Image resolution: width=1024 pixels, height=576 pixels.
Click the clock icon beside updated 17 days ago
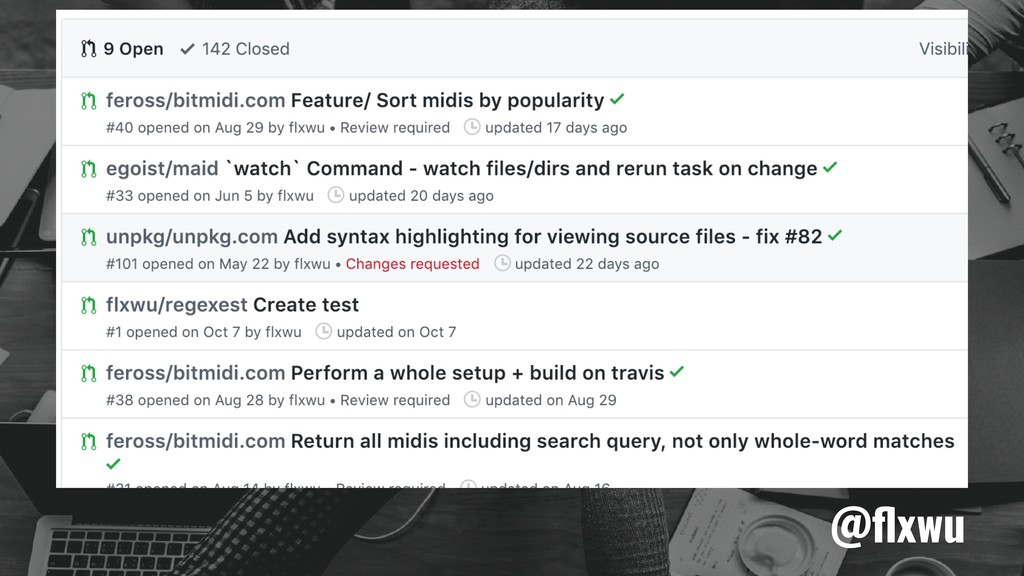472,127
